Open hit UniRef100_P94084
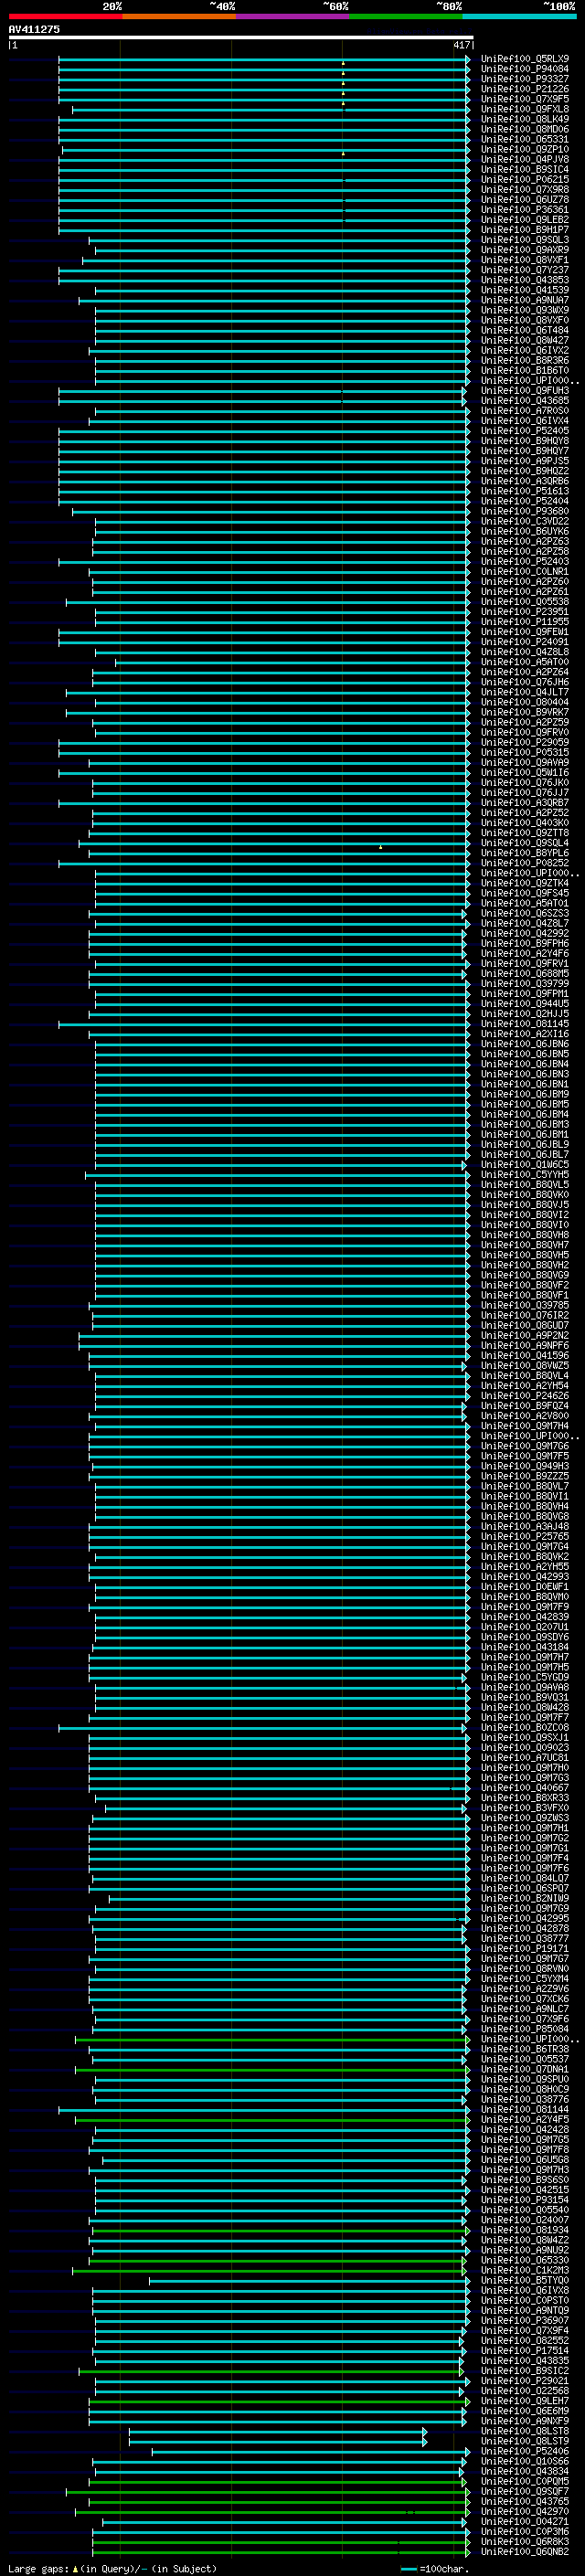 (525, 69)
